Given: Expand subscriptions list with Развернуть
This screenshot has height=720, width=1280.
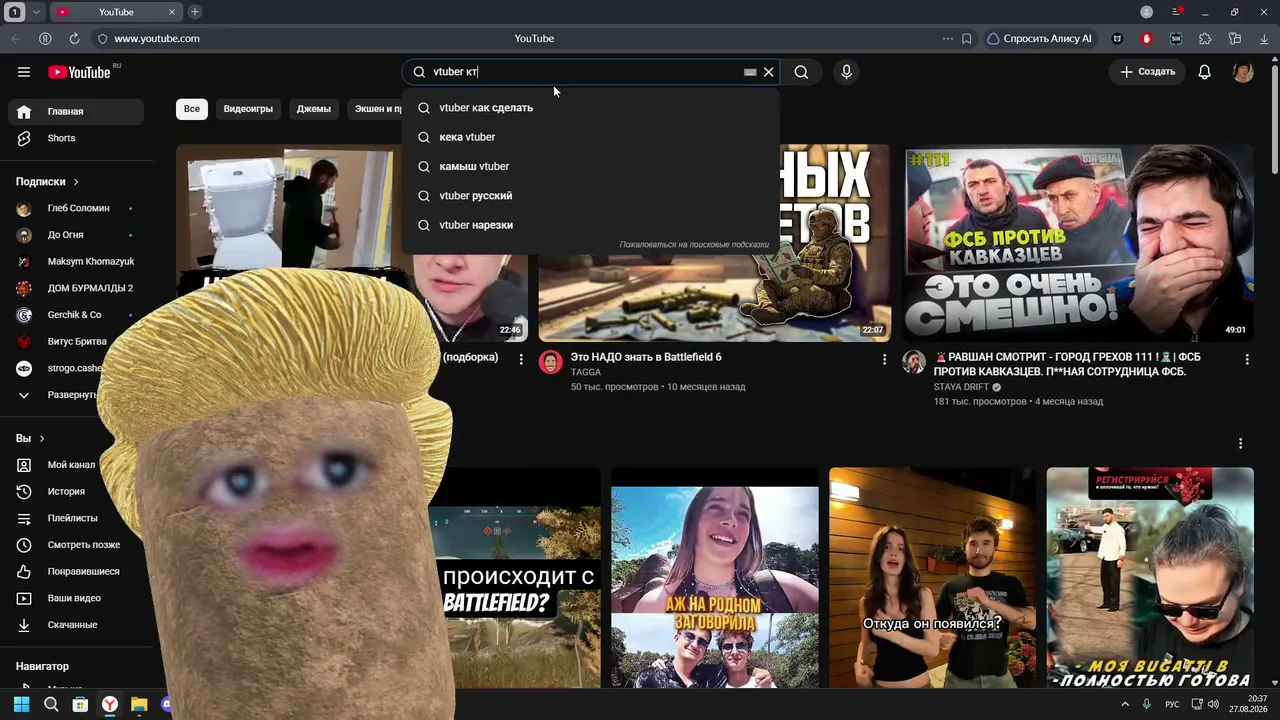Looking at the screenshot, I should click(60, 395).
